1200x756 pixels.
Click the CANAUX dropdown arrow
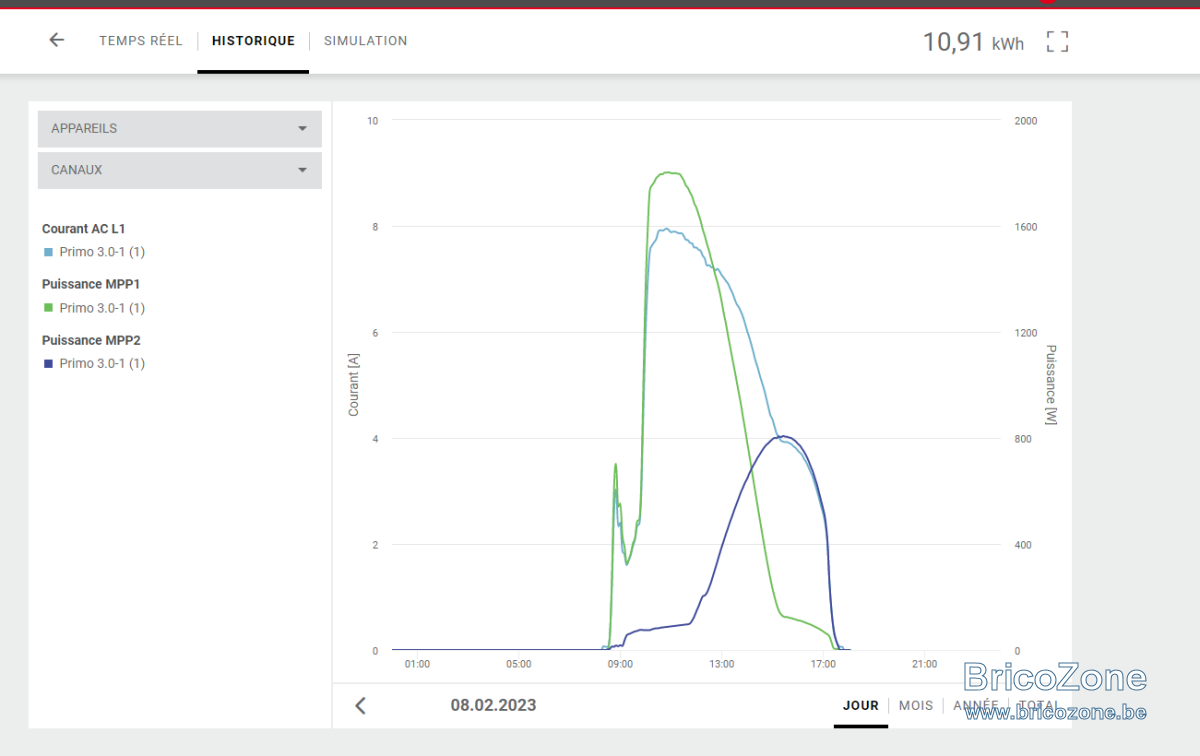pyautogui.click(x=302, y=171)
